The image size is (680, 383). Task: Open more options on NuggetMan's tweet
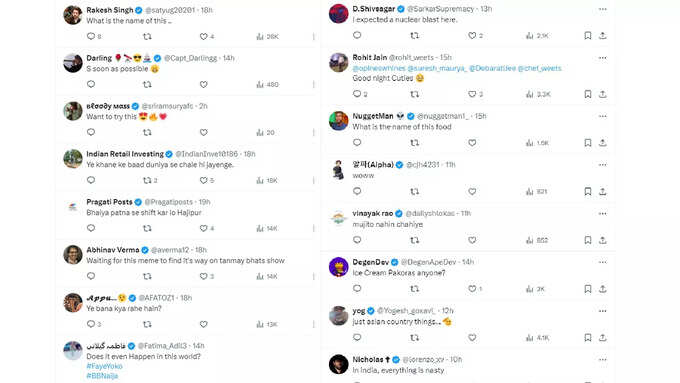pyautogui.click(x=602, y=116)
